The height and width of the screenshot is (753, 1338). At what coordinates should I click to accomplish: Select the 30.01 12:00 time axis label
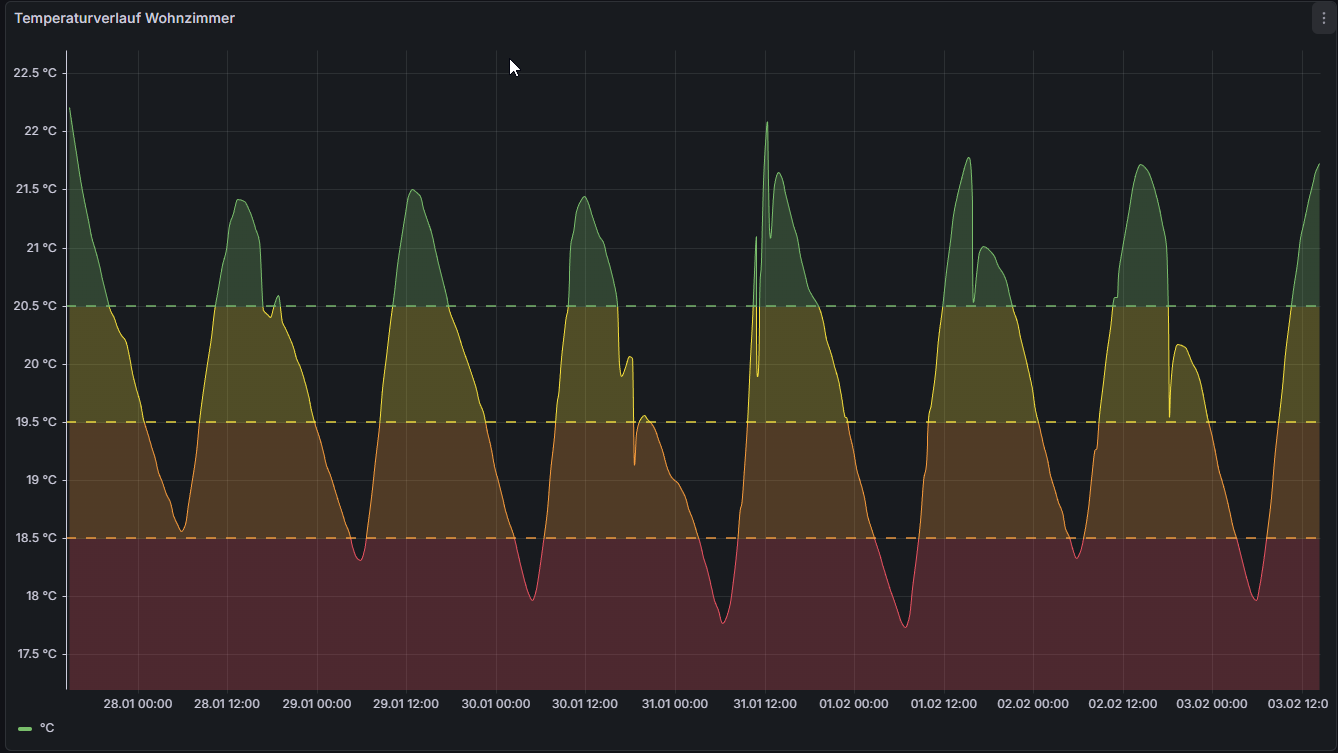[585, 704]
